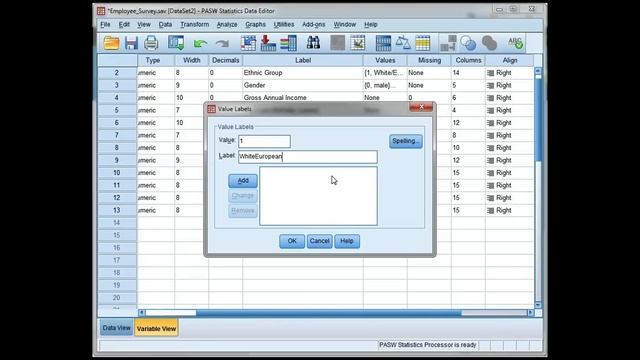Image resolution: width=640 pixels, height=360 pixels.
Task: Click the Use variable sets circles icon
Action: point(468,43)
